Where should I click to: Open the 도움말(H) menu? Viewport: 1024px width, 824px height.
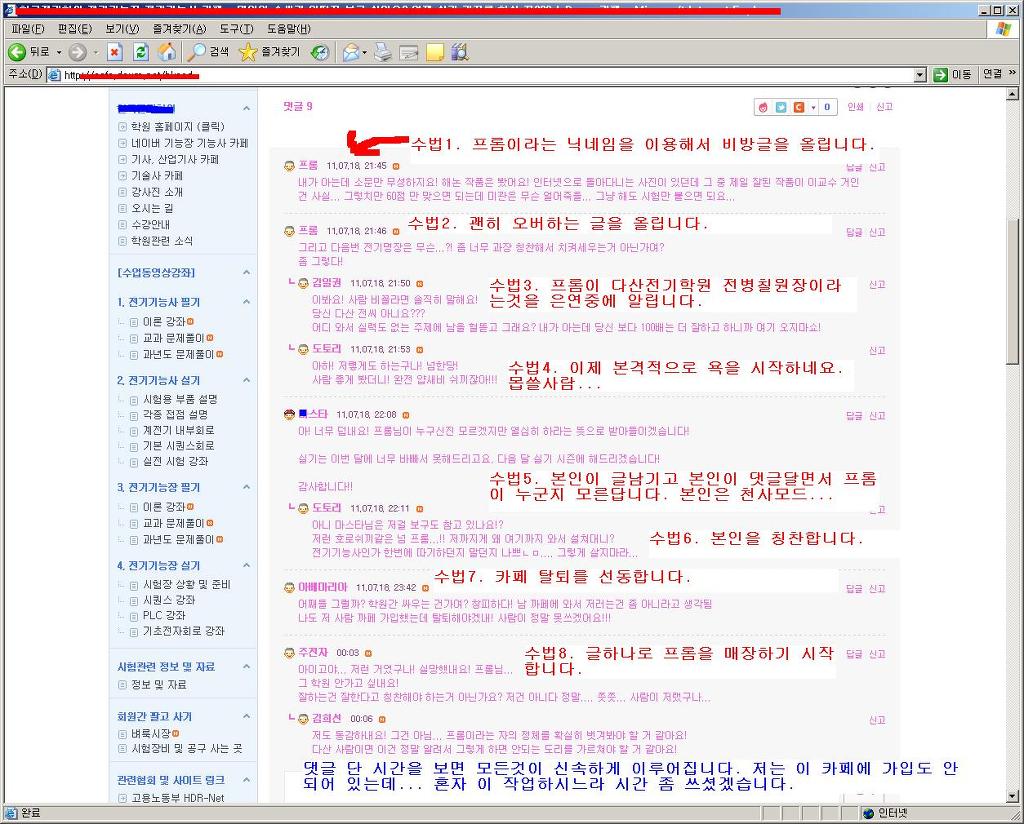(x=289, y=29)
